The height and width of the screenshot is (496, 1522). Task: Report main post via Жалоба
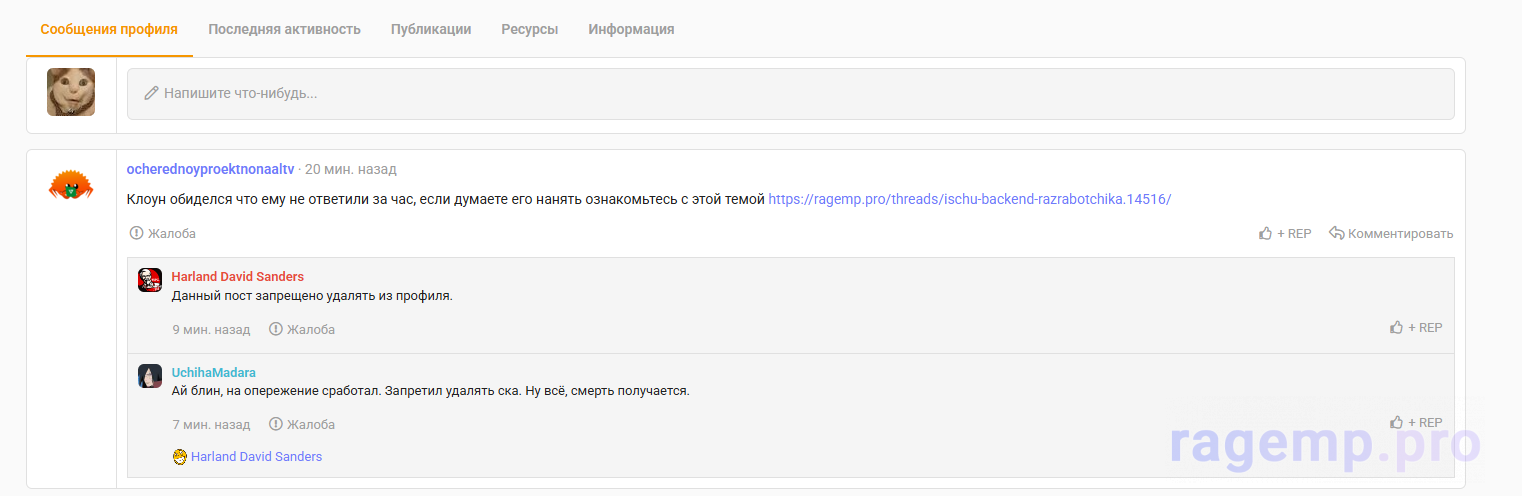163,233
